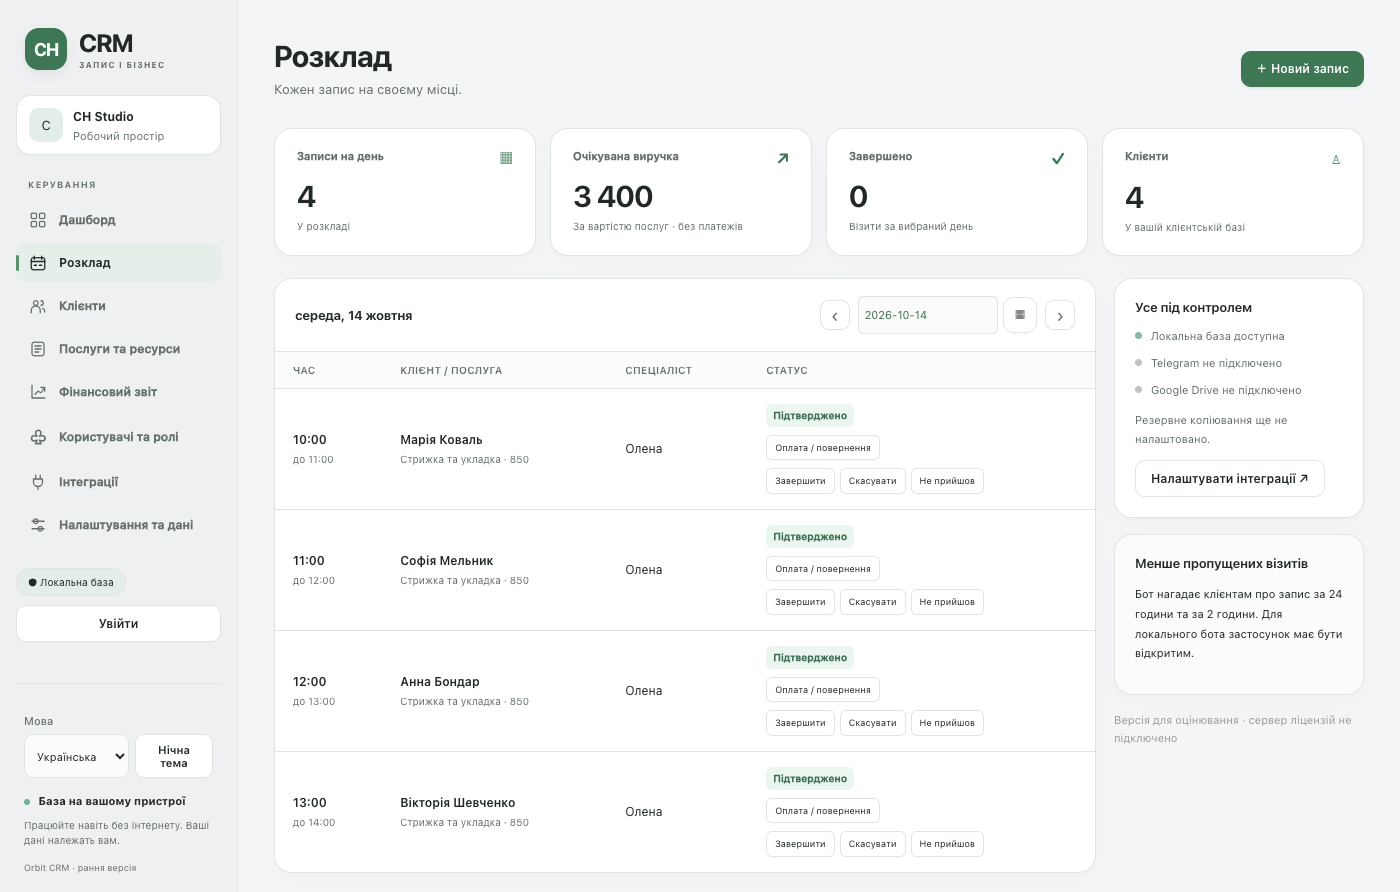
Task: Open the Дашборд dashboard icon
Action: click(x=38, y=220)
